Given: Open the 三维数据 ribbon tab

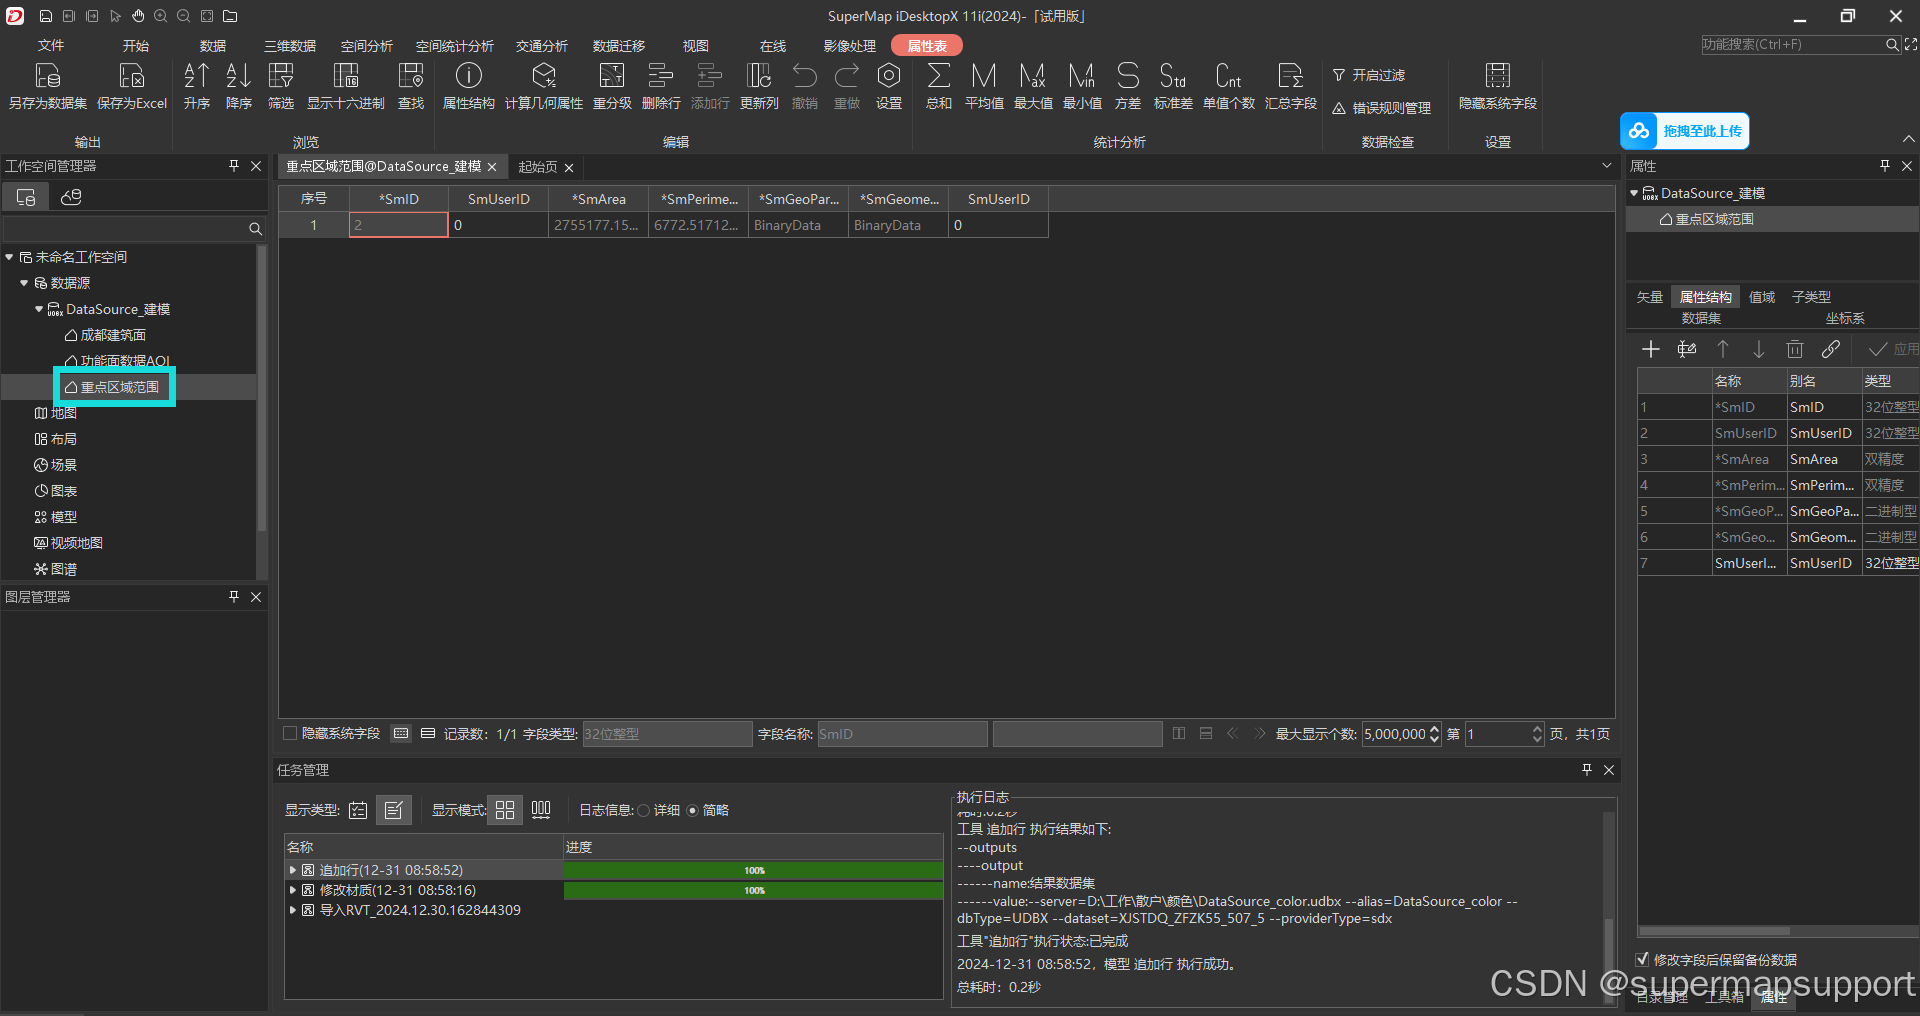Looking at the screenshot, I should tap(290, 46).
